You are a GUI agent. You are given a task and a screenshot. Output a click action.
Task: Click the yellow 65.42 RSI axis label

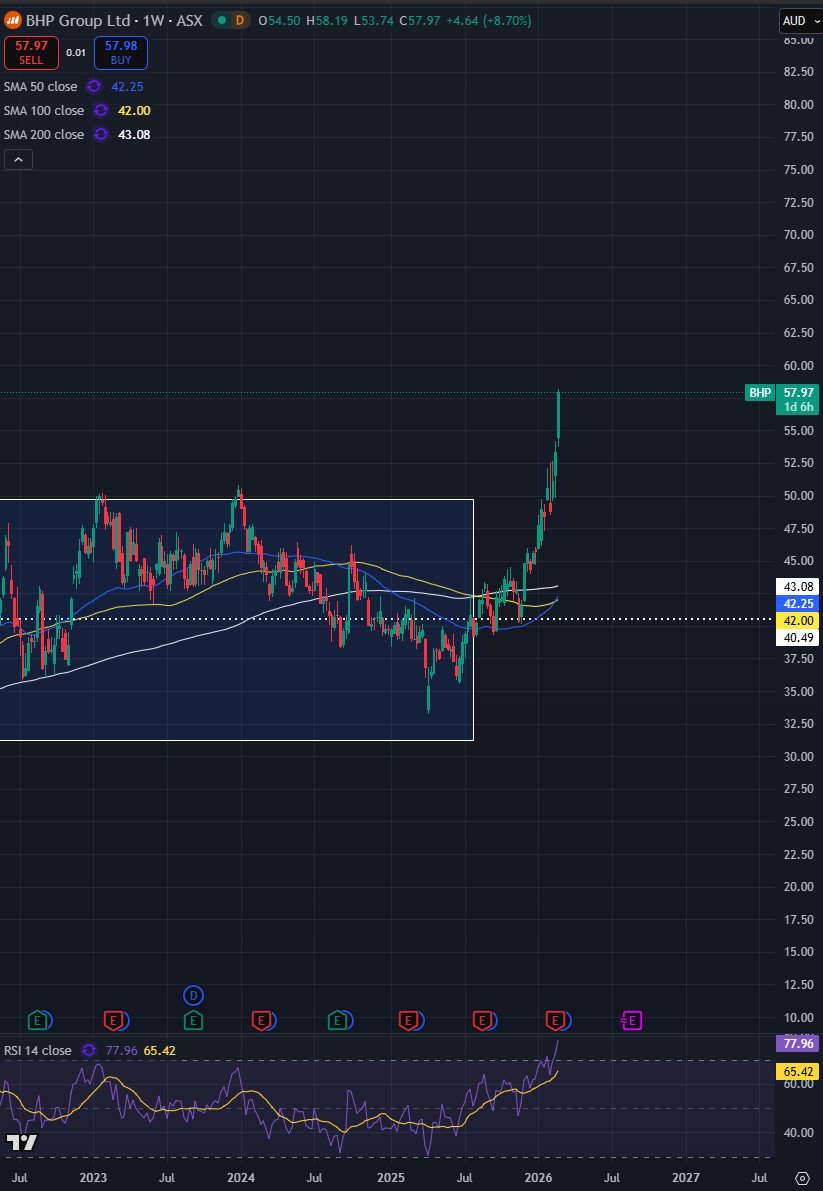pyautogui.click(x=796, y=1072)
